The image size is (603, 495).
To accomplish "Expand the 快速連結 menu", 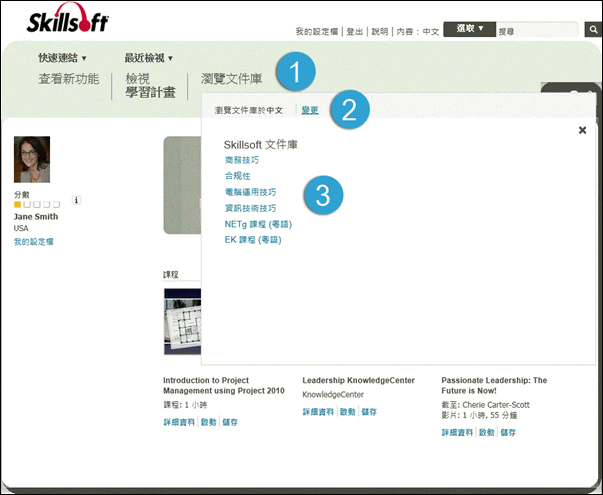I will coord(62,58).
